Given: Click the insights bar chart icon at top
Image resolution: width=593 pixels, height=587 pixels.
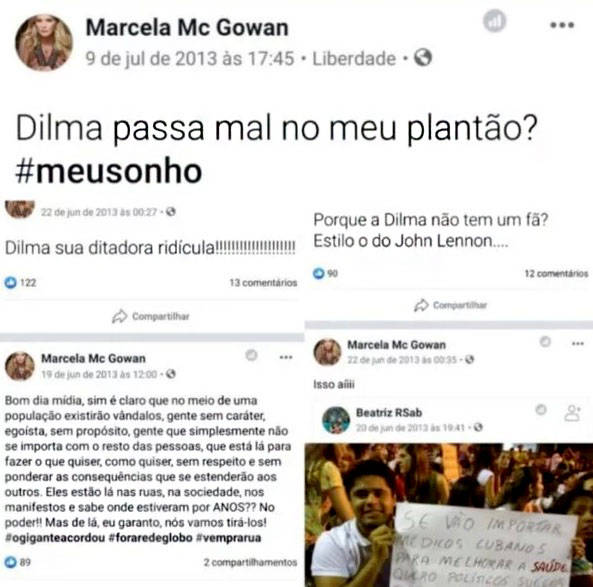Looking at the screenshot, I should [x=495, y=21].
